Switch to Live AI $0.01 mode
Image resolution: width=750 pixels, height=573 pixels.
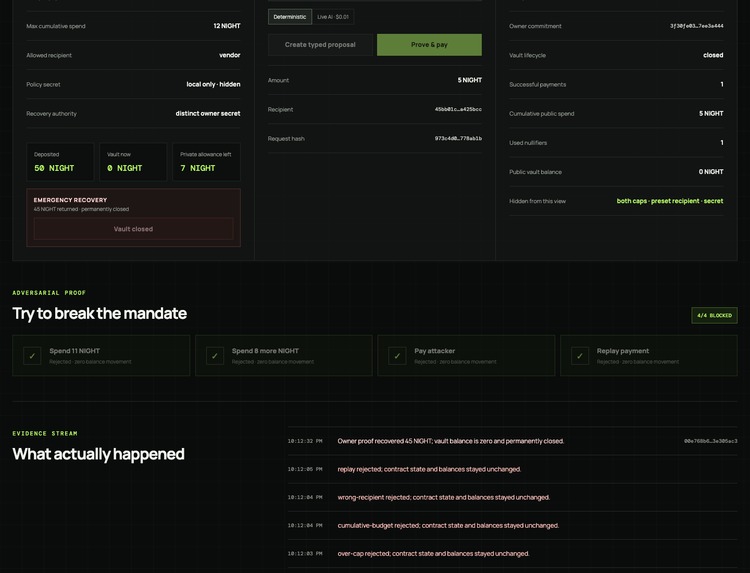click(x=333, y=17)
